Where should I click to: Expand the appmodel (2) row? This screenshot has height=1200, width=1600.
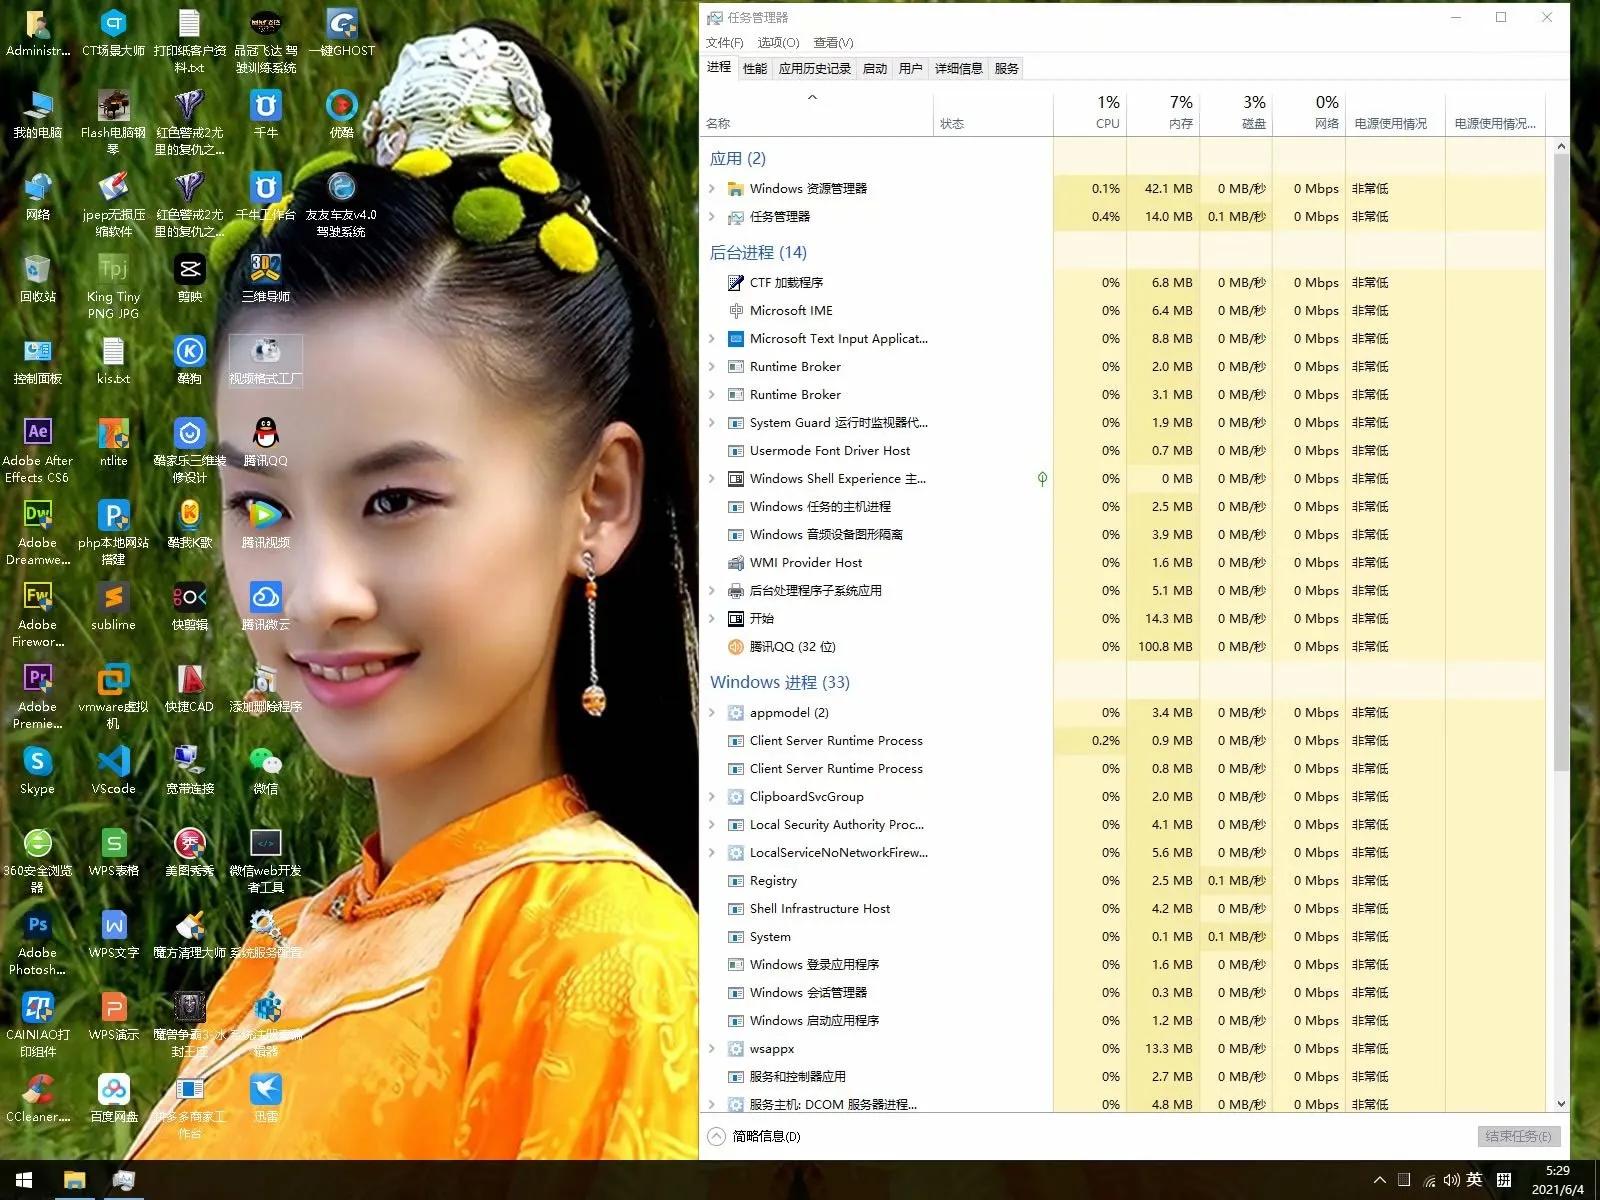point(712,712)
